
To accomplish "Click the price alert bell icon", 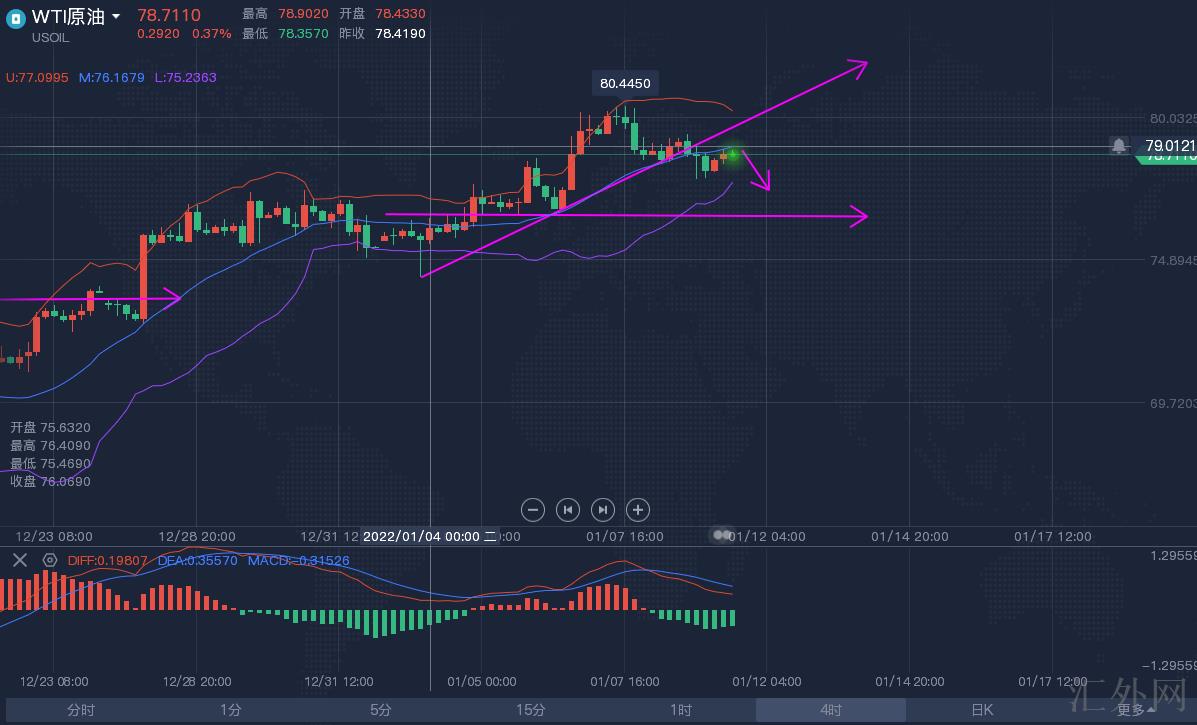I will 1119,146.
